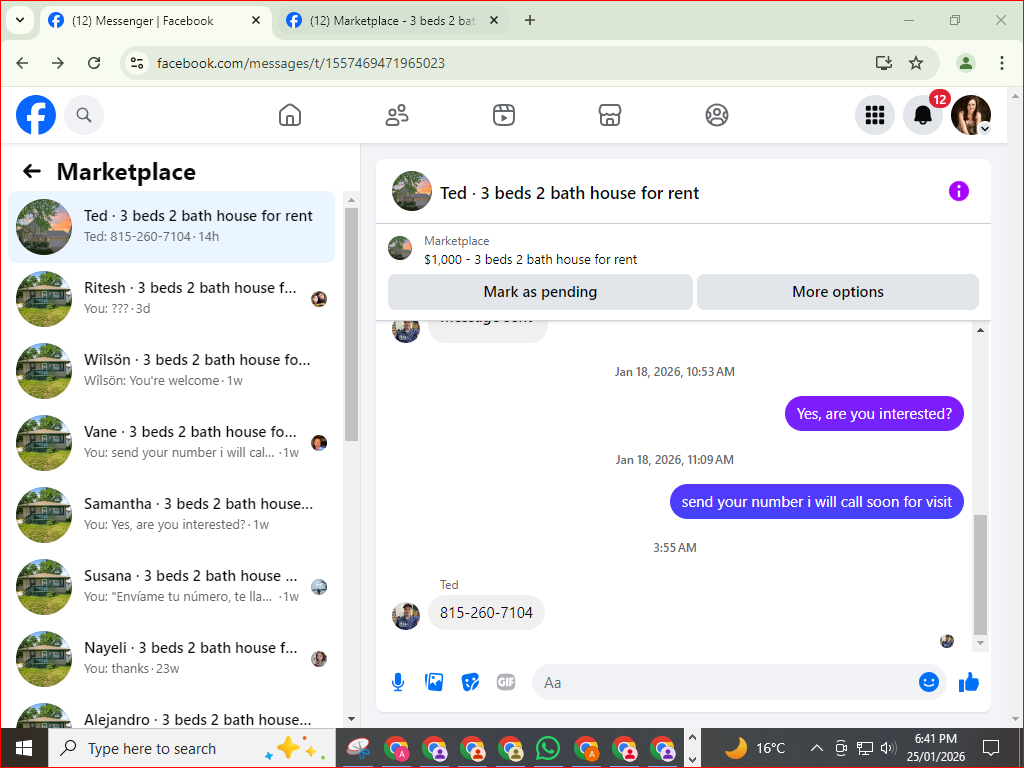This screenshot has width=1024, height=768.
Task: Click the conversation list scrollbar thumb
Action: pyautogui.click(x=351, y=324)
